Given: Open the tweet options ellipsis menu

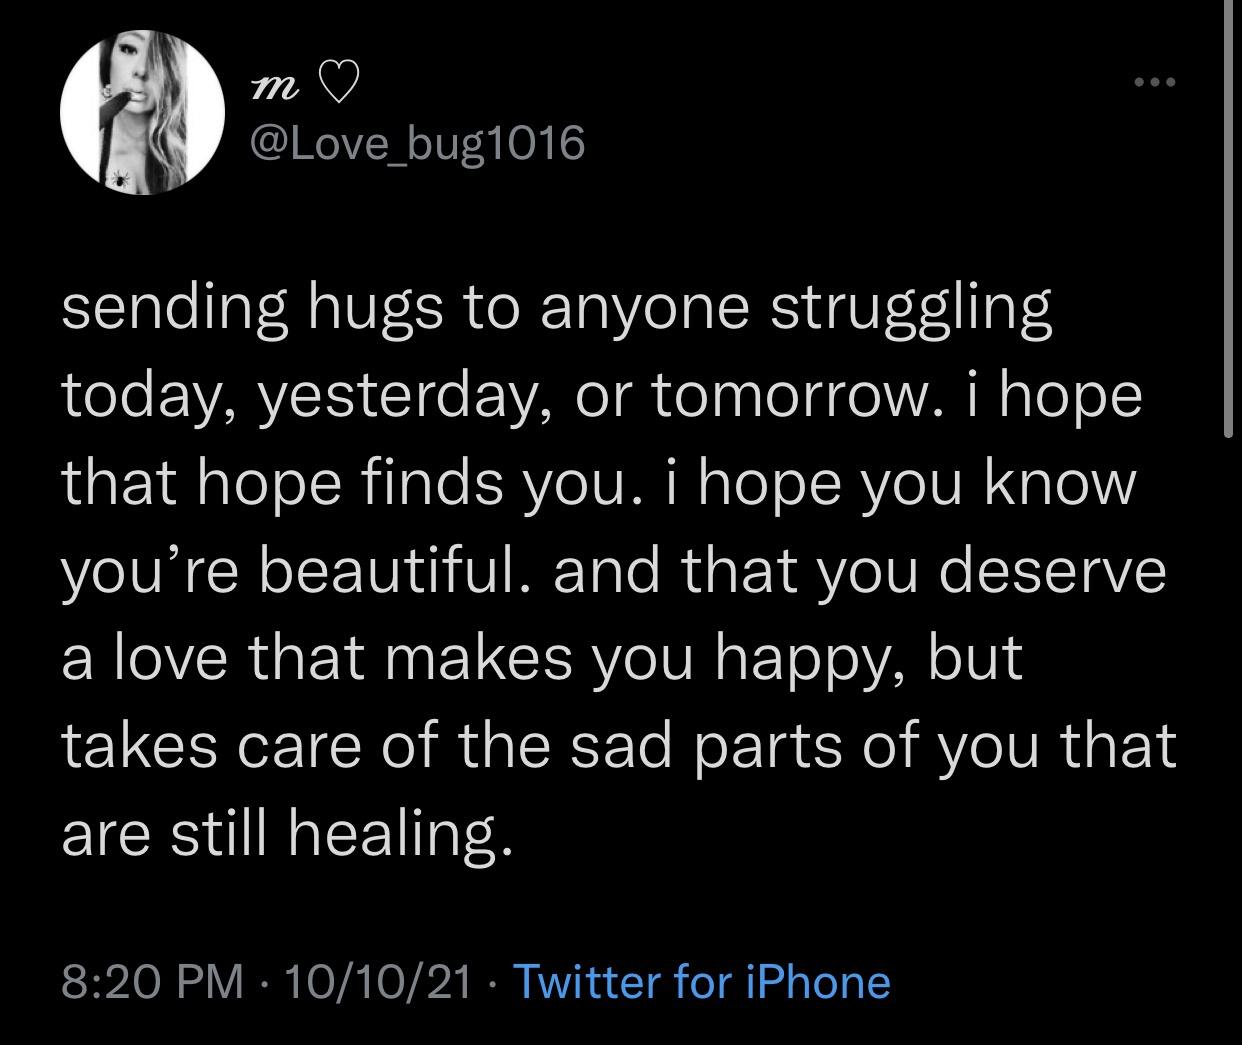Looking at the screenshot, I should (1148, 84).
